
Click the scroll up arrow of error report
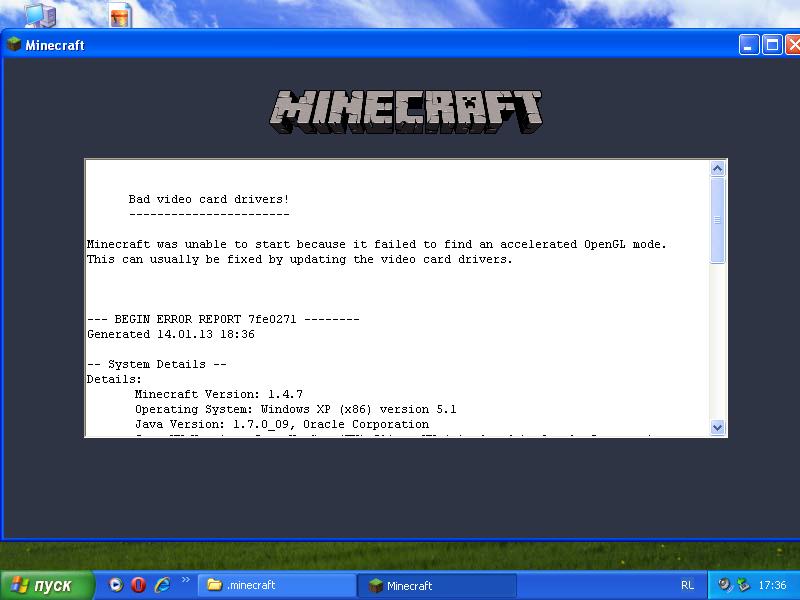pyautogui.click(x=717, y=168)
